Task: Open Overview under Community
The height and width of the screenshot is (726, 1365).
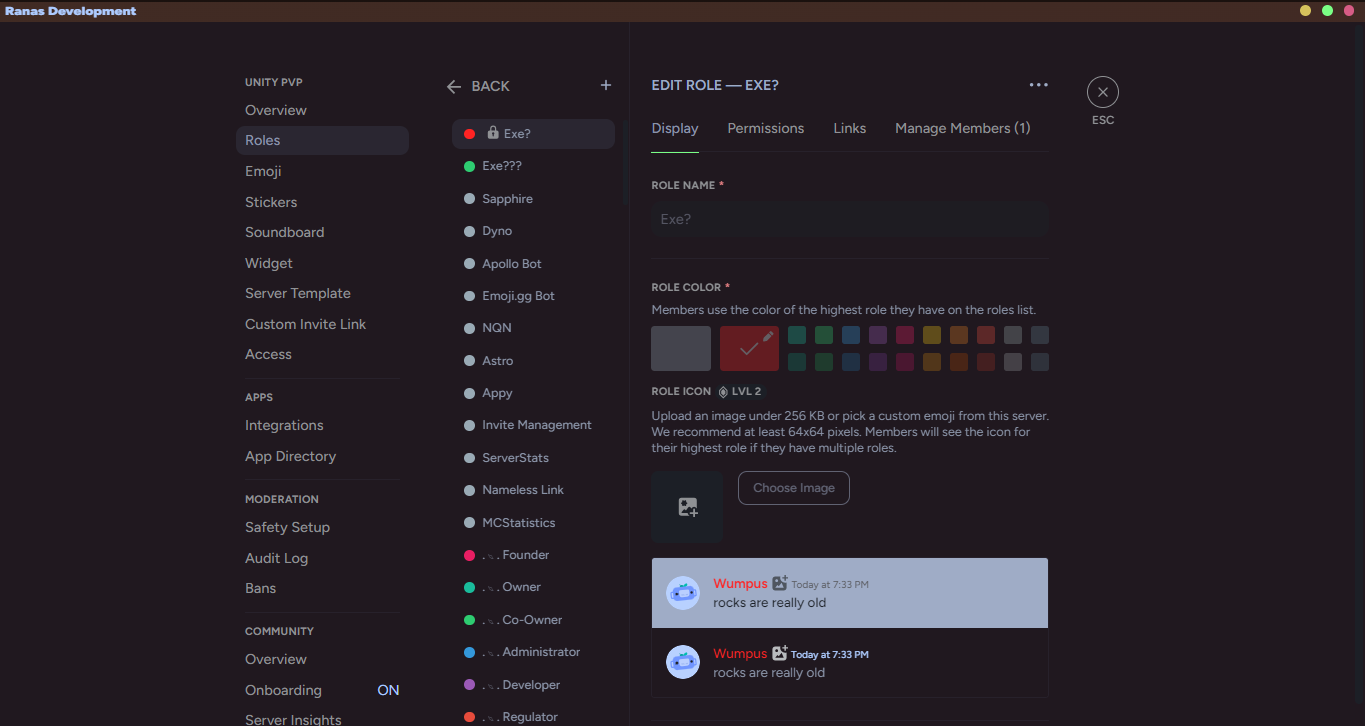Action: click(322, 659)
